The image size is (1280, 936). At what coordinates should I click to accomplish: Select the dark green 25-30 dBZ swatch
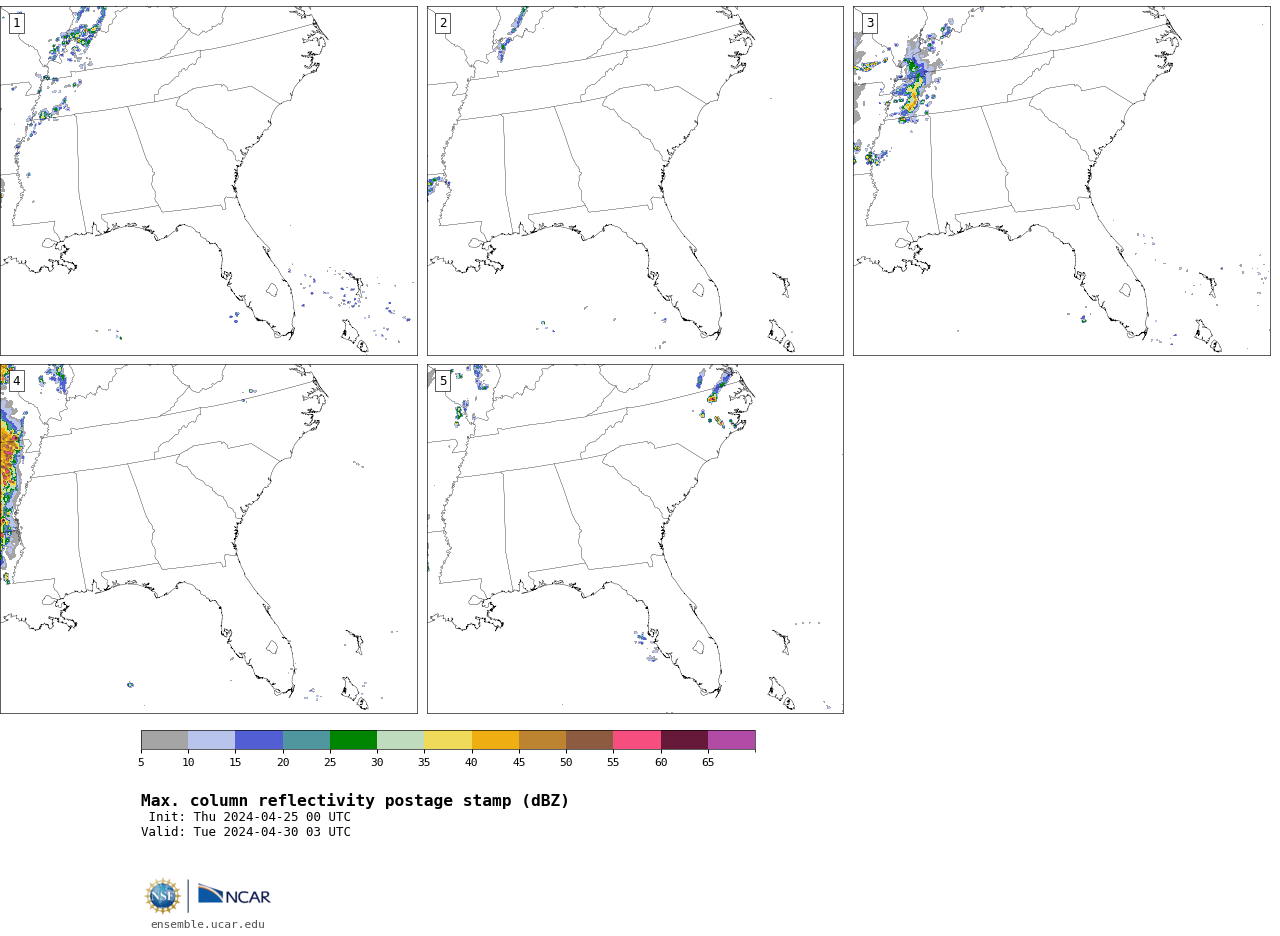pos(353,740)
